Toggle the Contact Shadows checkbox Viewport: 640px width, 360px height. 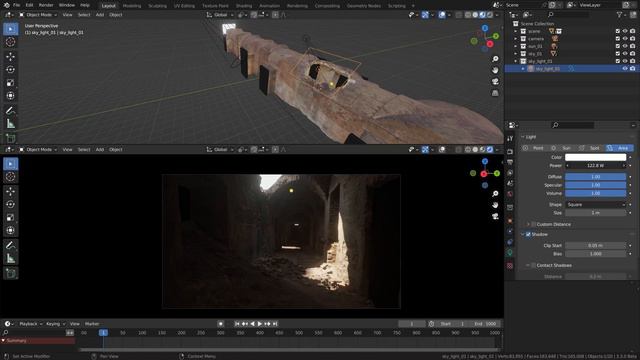click(x=533, y=265)
